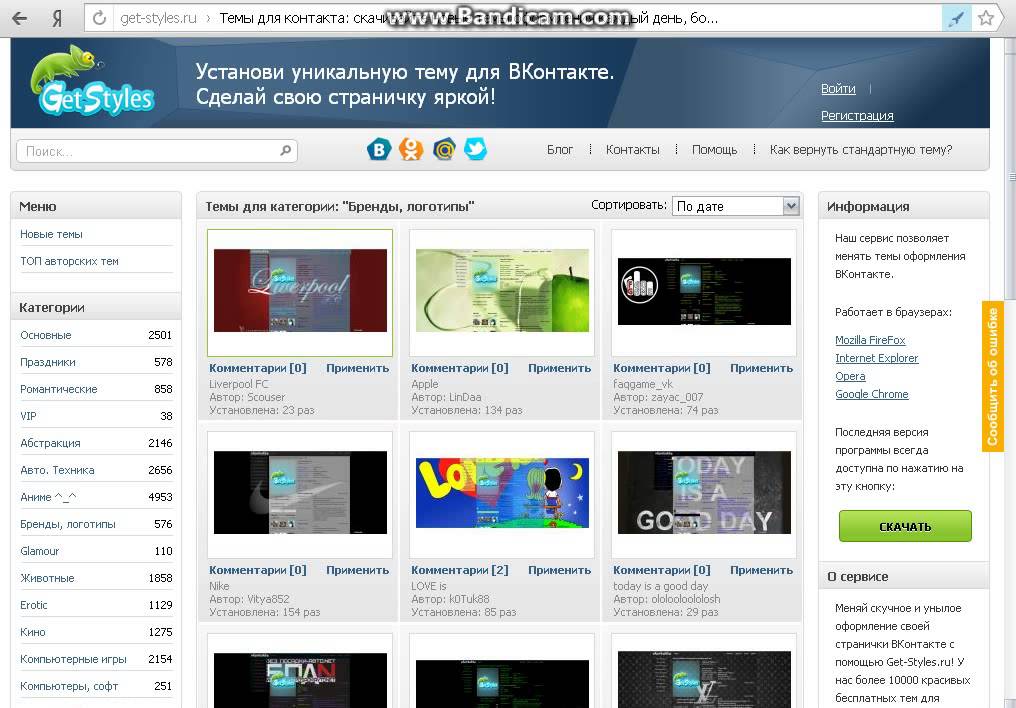Open comments for the 'LOVE is' theme
This screenshot has width=1016, height=708.
coord(460,570)
